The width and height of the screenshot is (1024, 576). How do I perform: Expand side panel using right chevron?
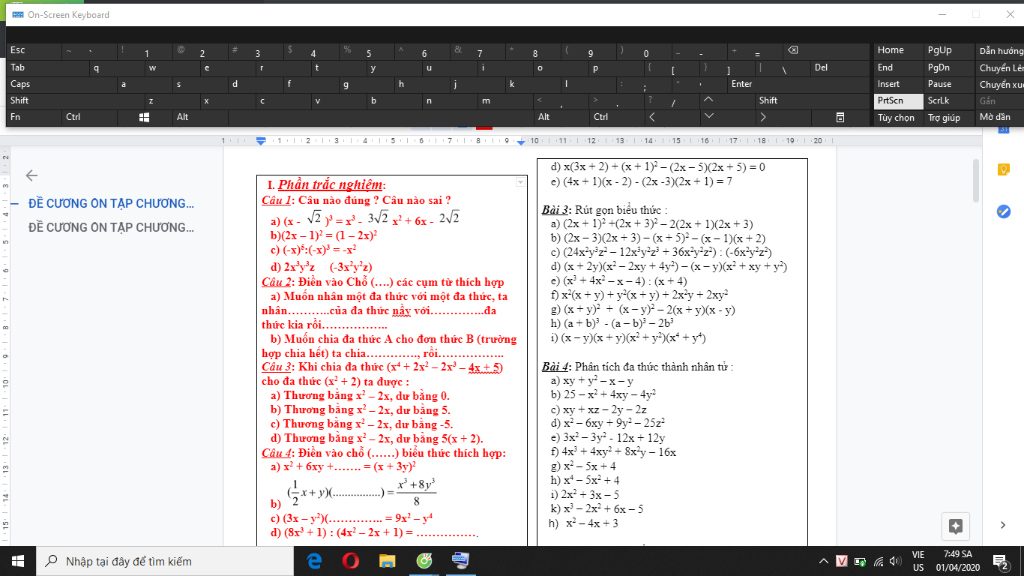pyautogui.click(x=1003, y=525)
